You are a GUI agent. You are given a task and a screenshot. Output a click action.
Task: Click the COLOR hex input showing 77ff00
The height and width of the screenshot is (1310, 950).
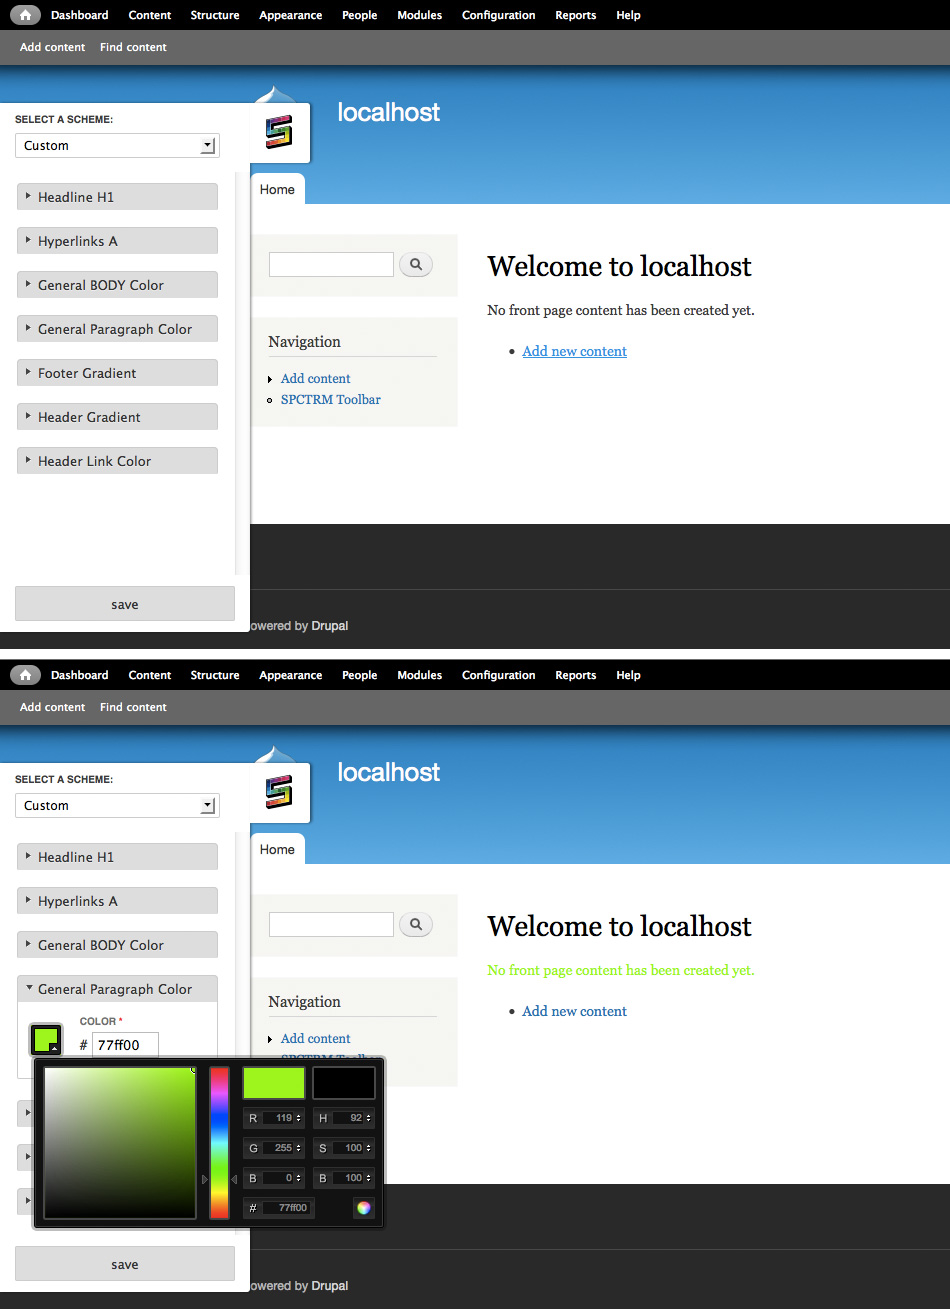click(125, 1045)
